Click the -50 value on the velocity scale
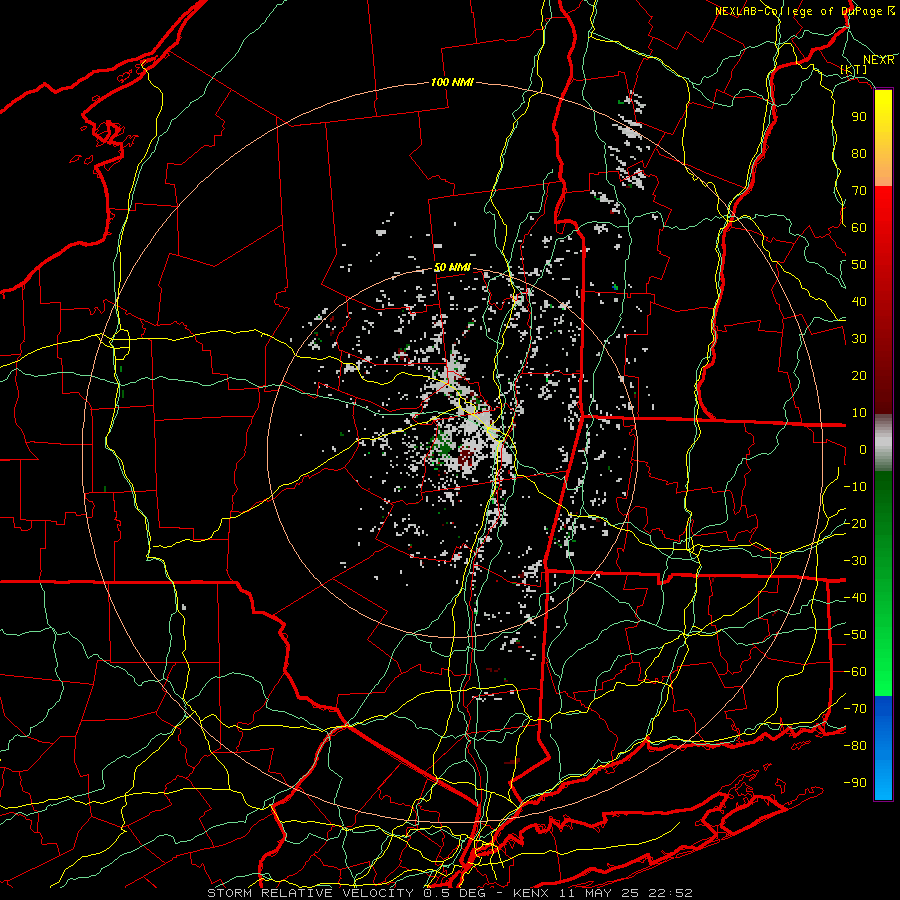The height and width of the screenshot is (900, 900). (x=855, y=635)
